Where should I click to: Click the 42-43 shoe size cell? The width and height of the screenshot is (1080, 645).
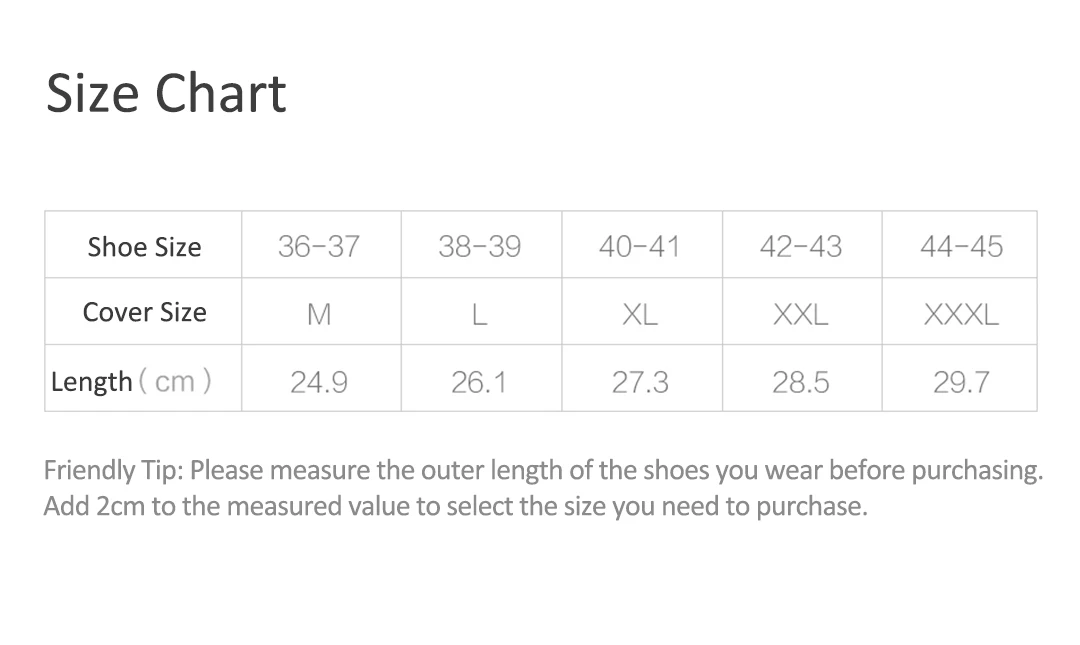[x=801, y=246]
